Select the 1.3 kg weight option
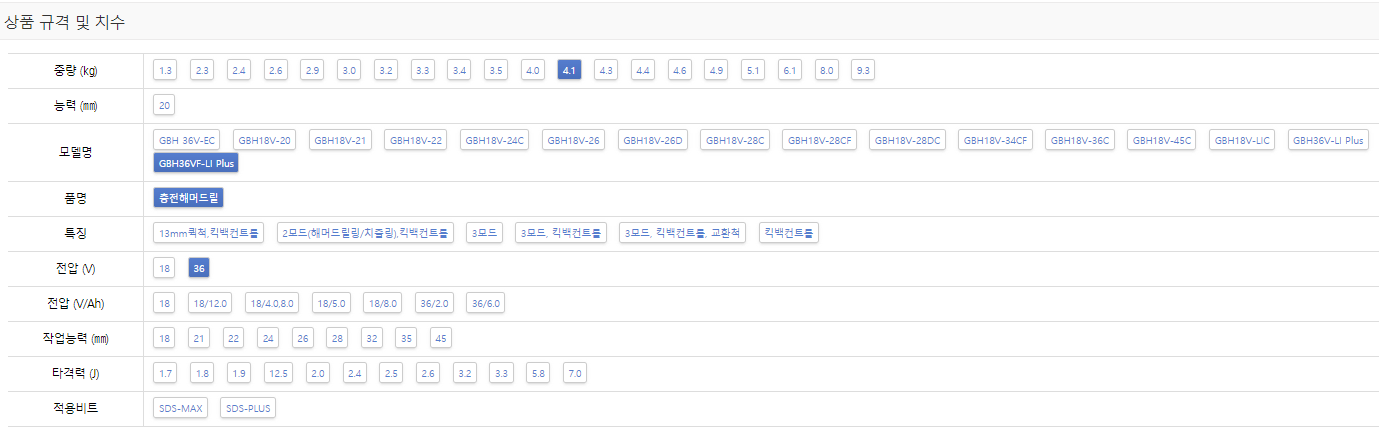This screenshot has width=1379, height=427. (166, 70)
